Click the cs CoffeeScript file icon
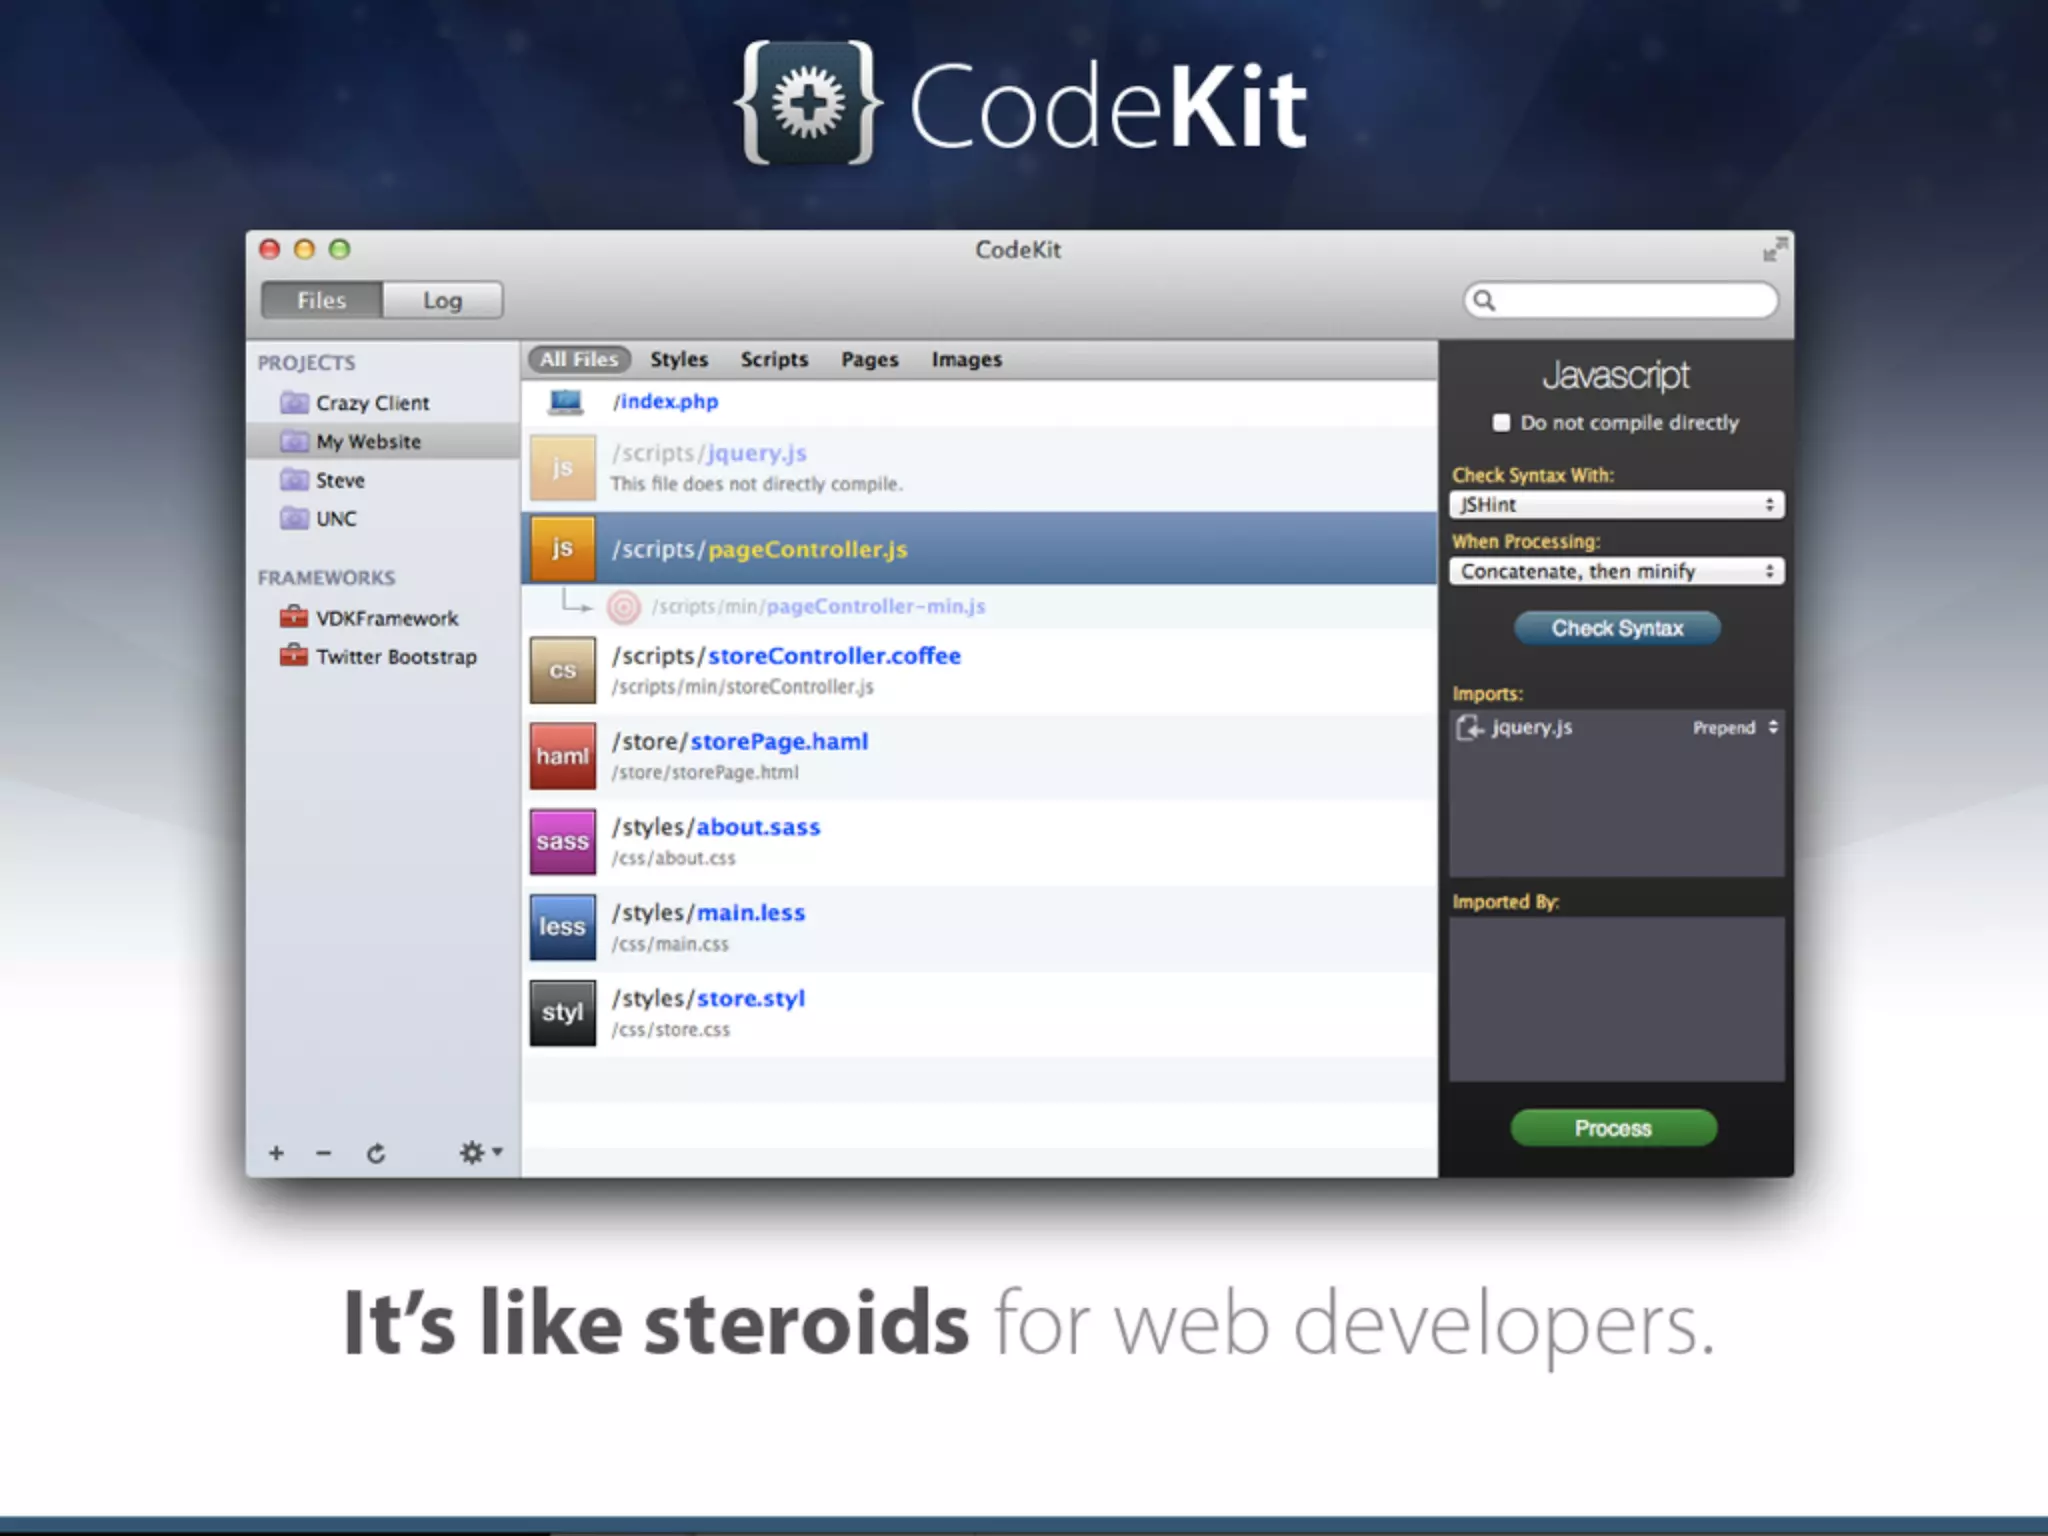 (x=562, y=670)
